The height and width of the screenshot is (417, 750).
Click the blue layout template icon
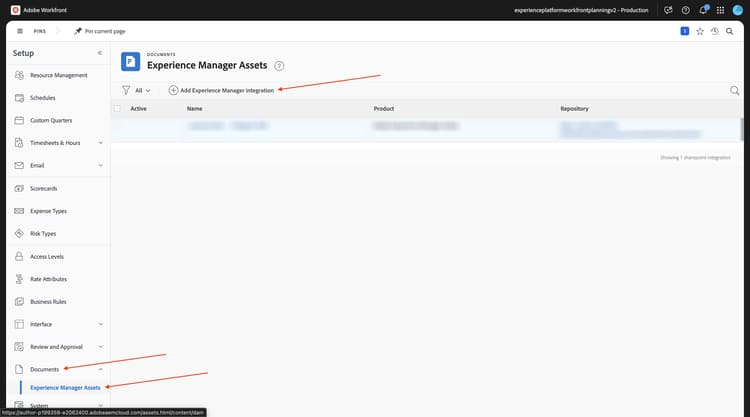(684, 31)
